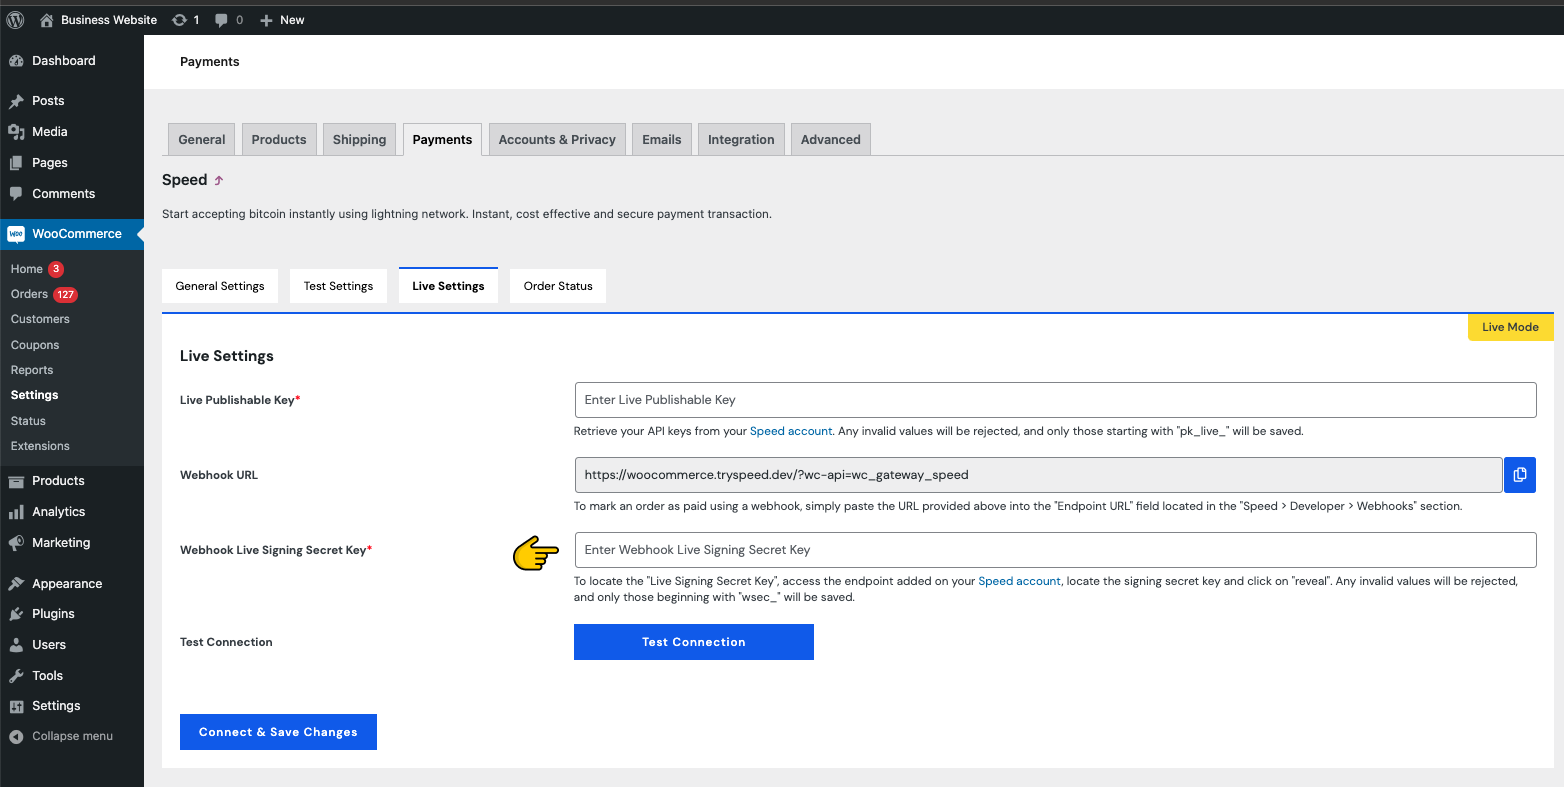Viewport: 1564px width, 787px height.
Task: Open Speed account link in signing key help
Action: point(1019,581)
